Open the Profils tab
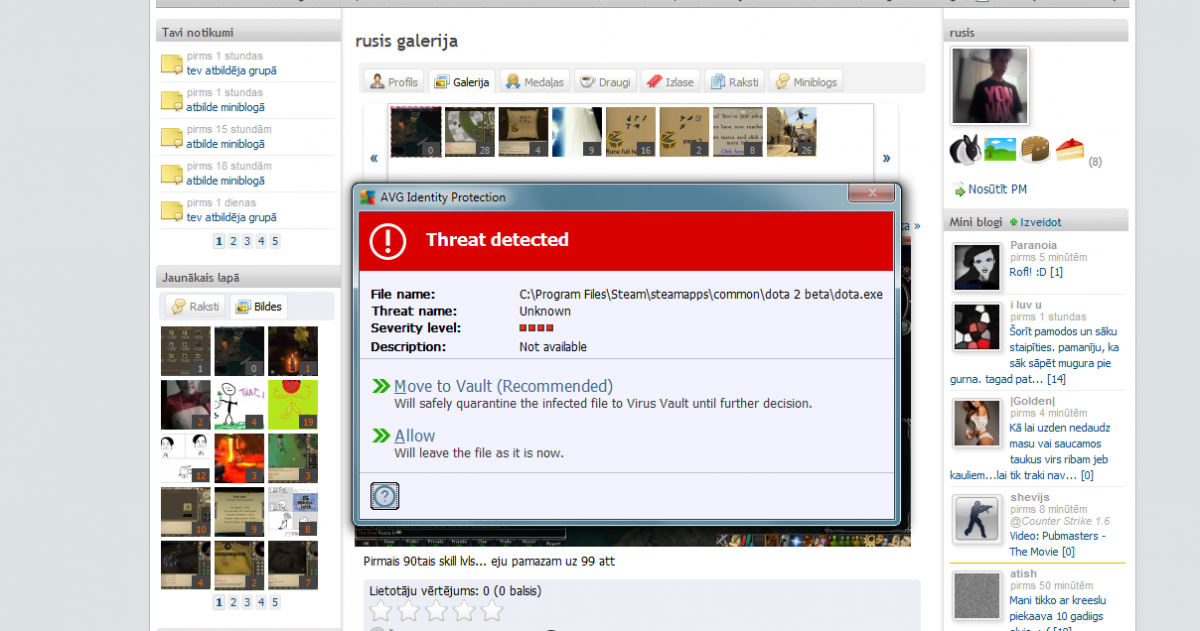1200x631 pixels. coord(393,82)
